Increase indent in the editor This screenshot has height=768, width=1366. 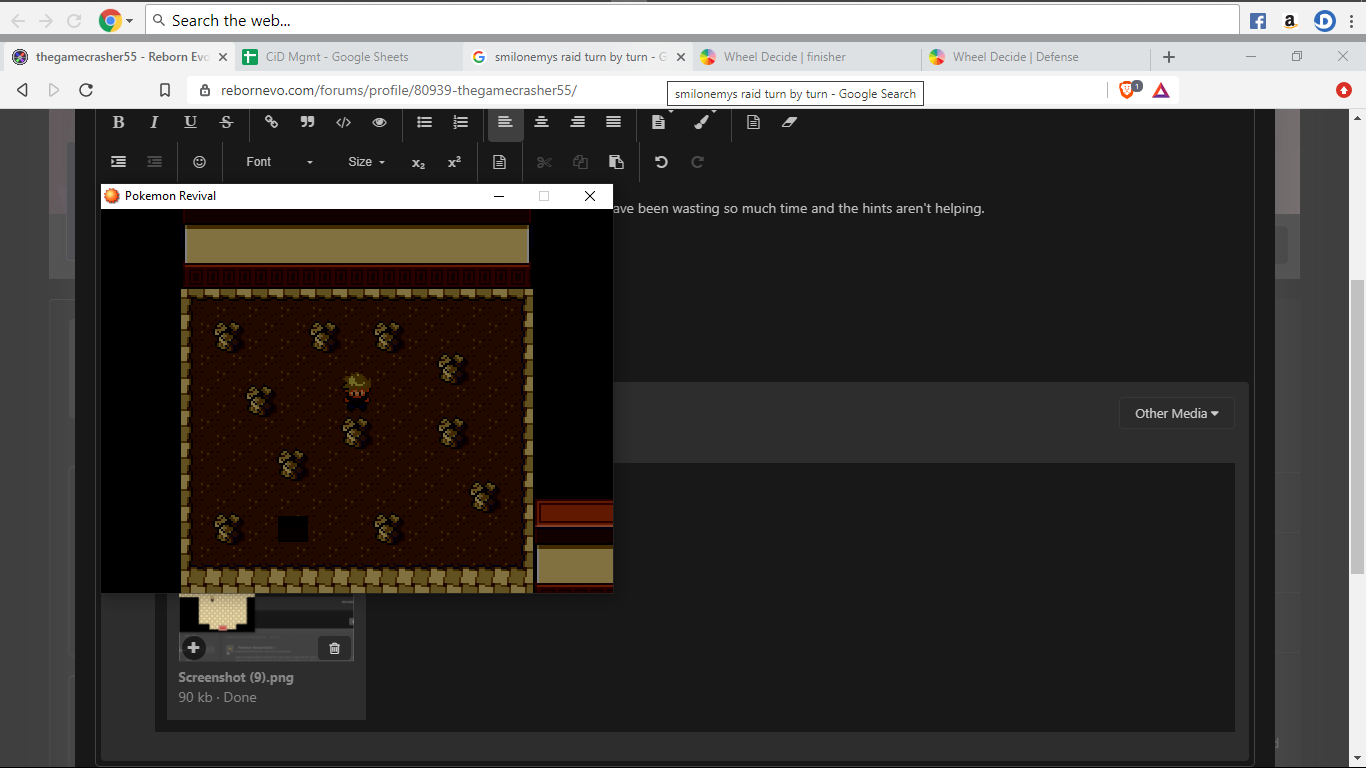[118, 162]
